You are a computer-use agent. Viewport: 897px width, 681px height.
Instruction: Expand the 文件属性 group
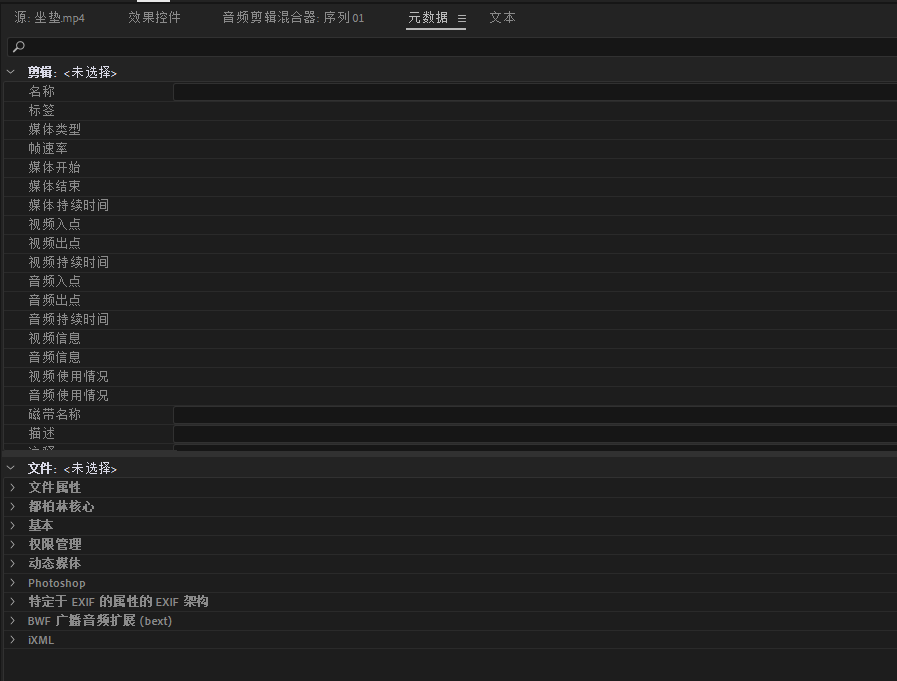tap(12, 487)
